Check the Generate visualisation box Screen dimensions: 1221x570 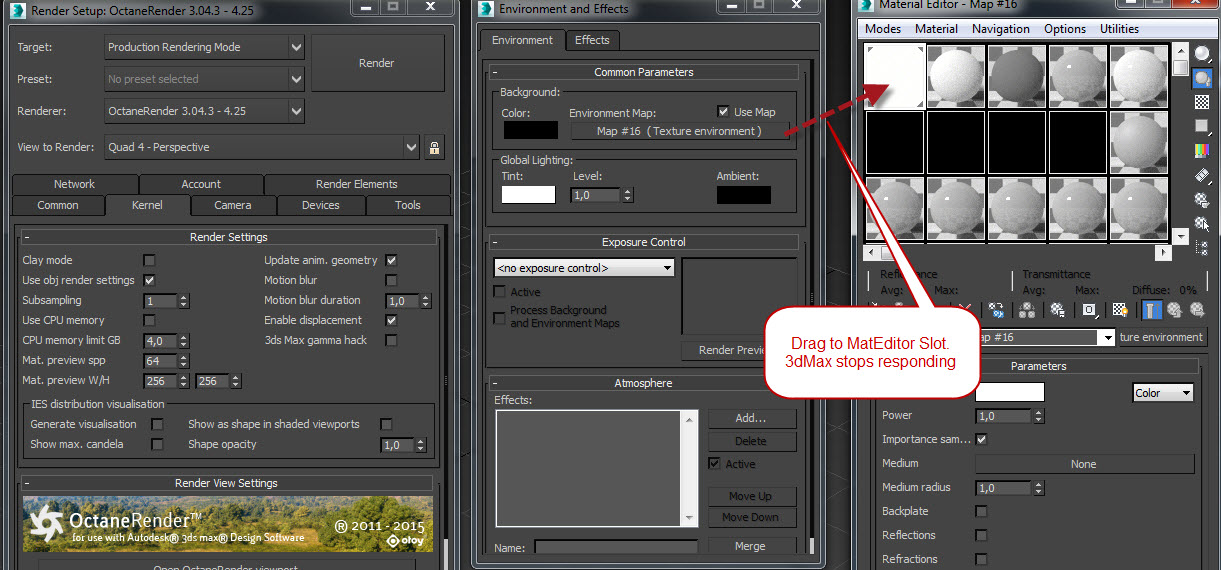157,424
